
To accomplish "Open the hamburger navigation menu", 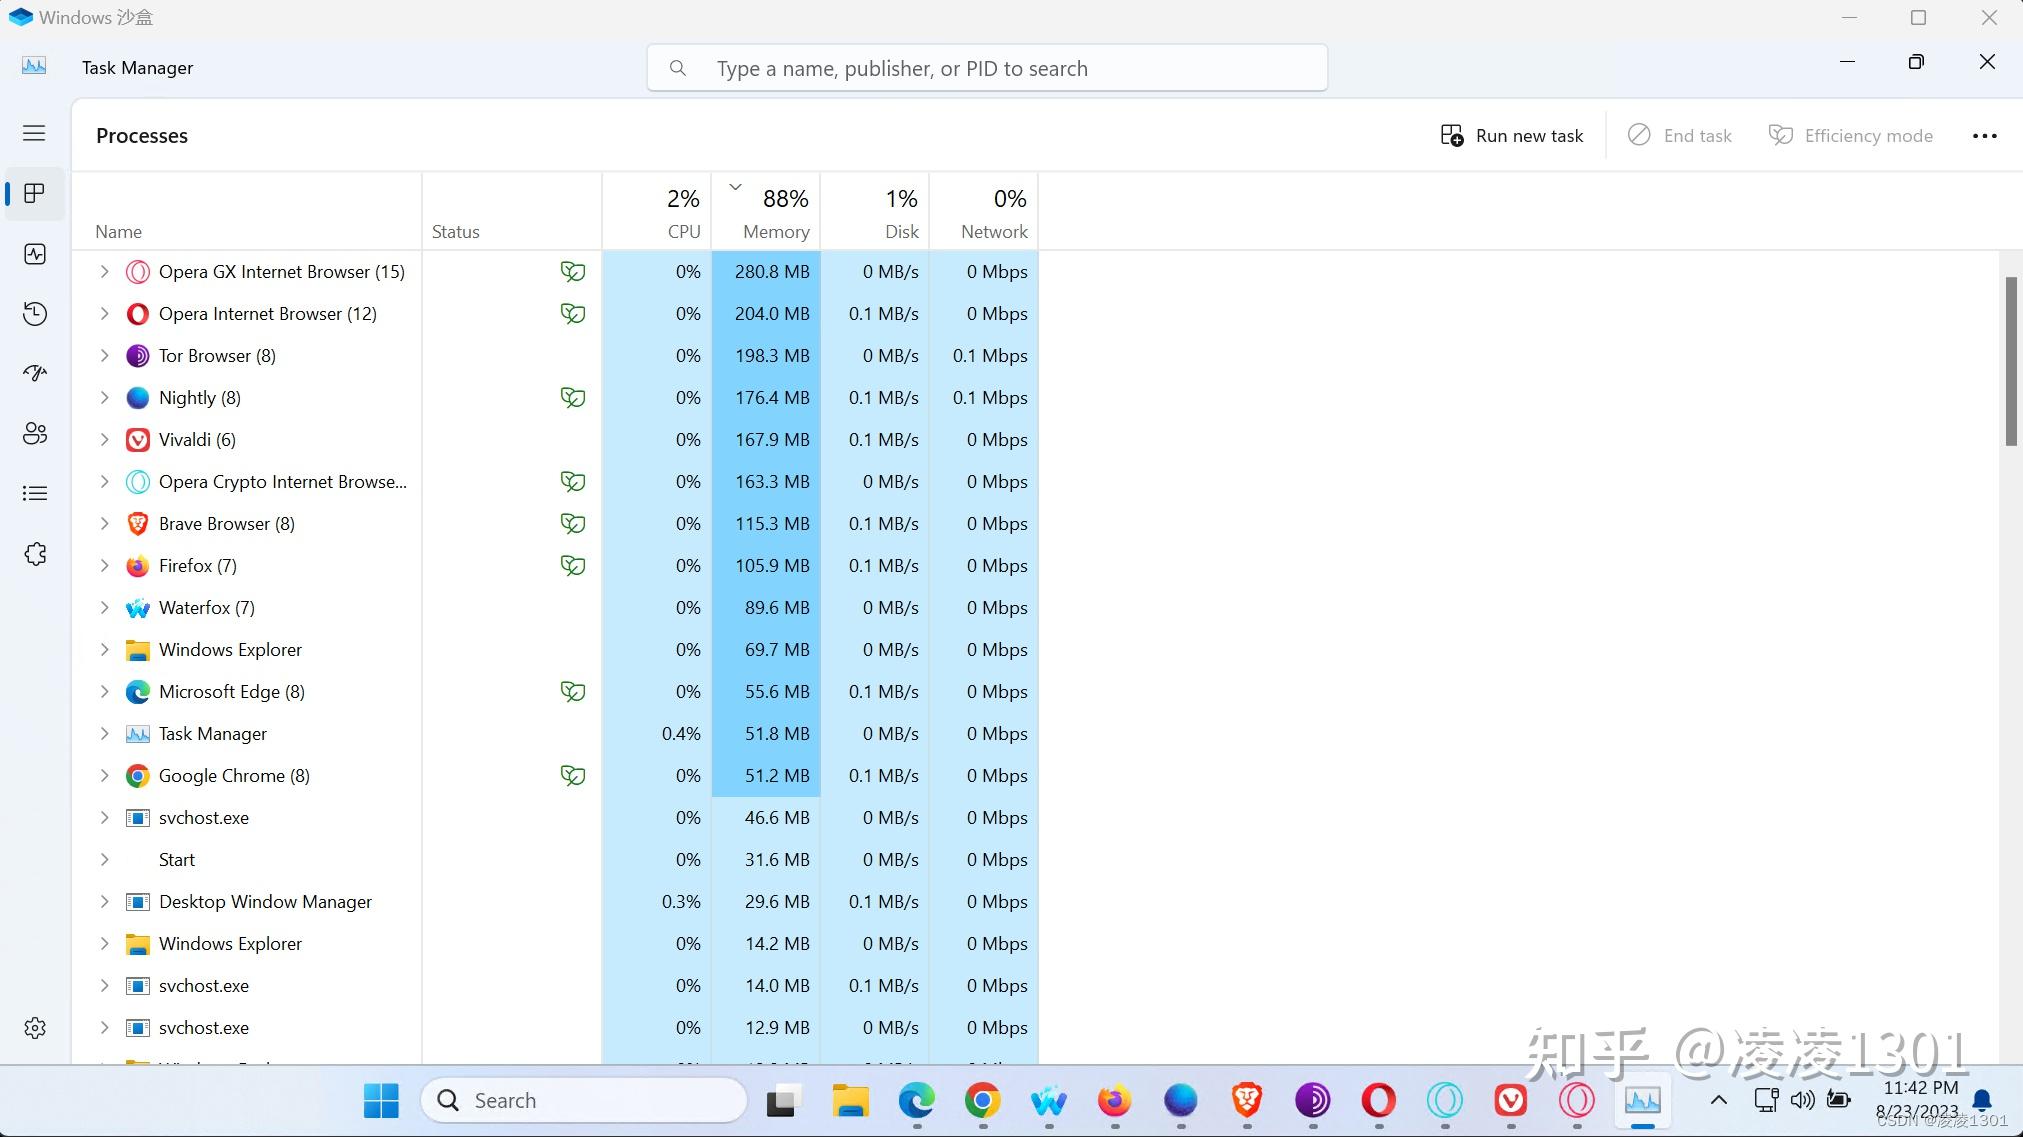I will pos(34,132).
